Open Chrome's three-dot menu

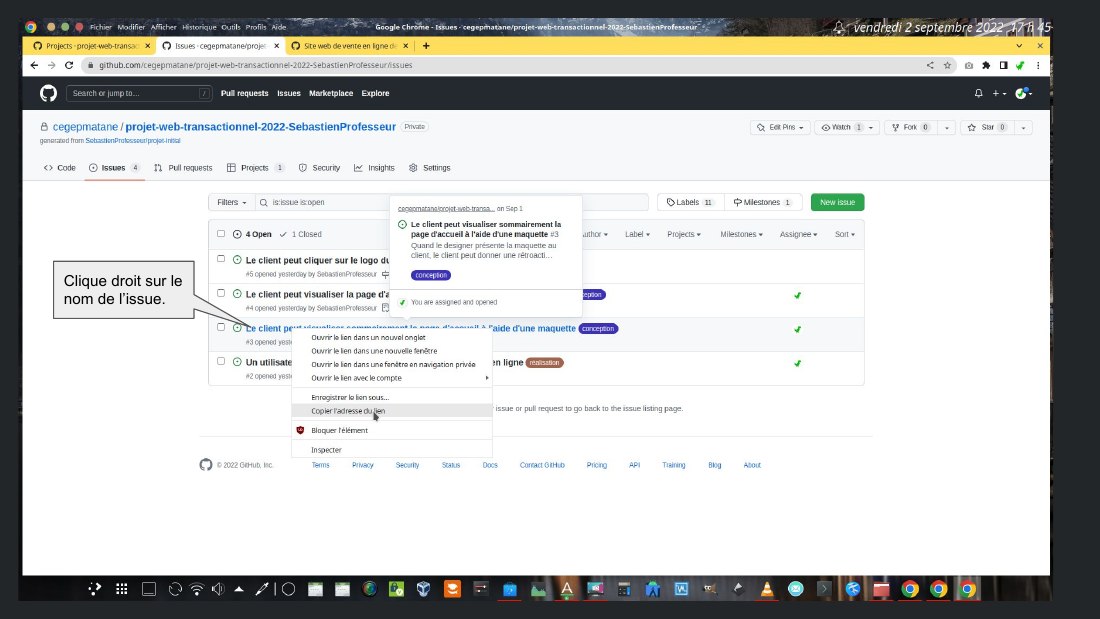pyautogui.click(x=1038, y=65)
